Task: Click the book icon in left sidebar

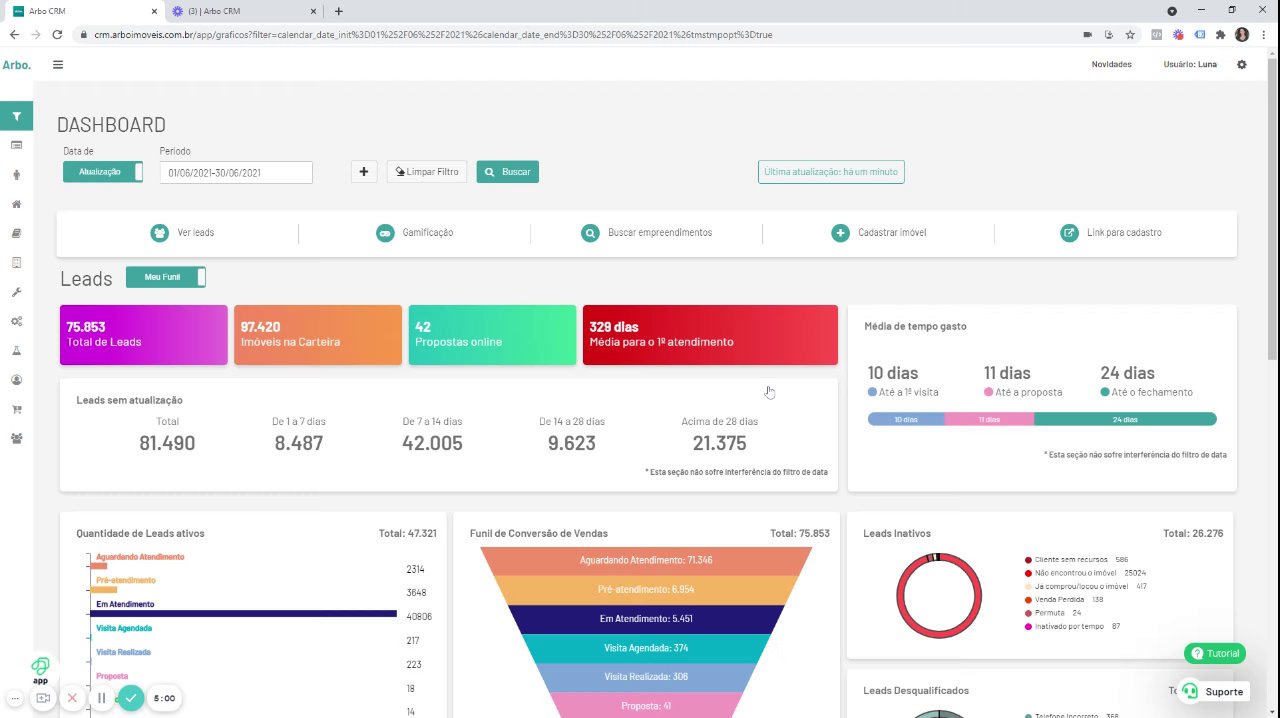Action: click(16, 233)
